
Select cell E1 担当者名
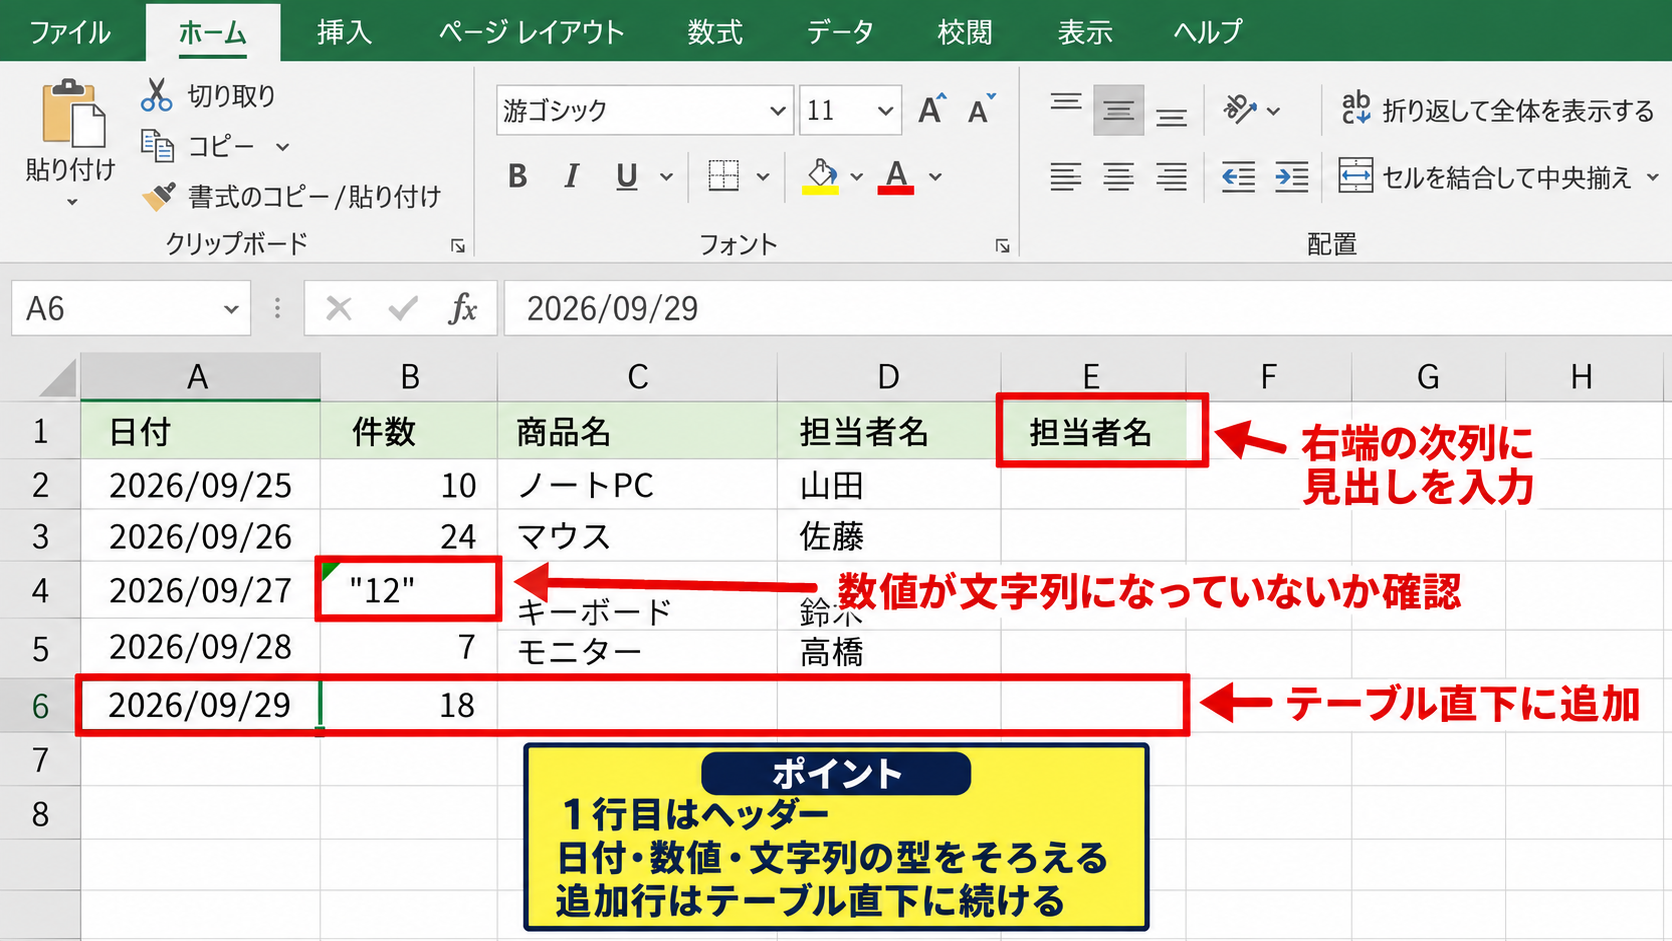pyautogui.click(x=1093, y=432)
